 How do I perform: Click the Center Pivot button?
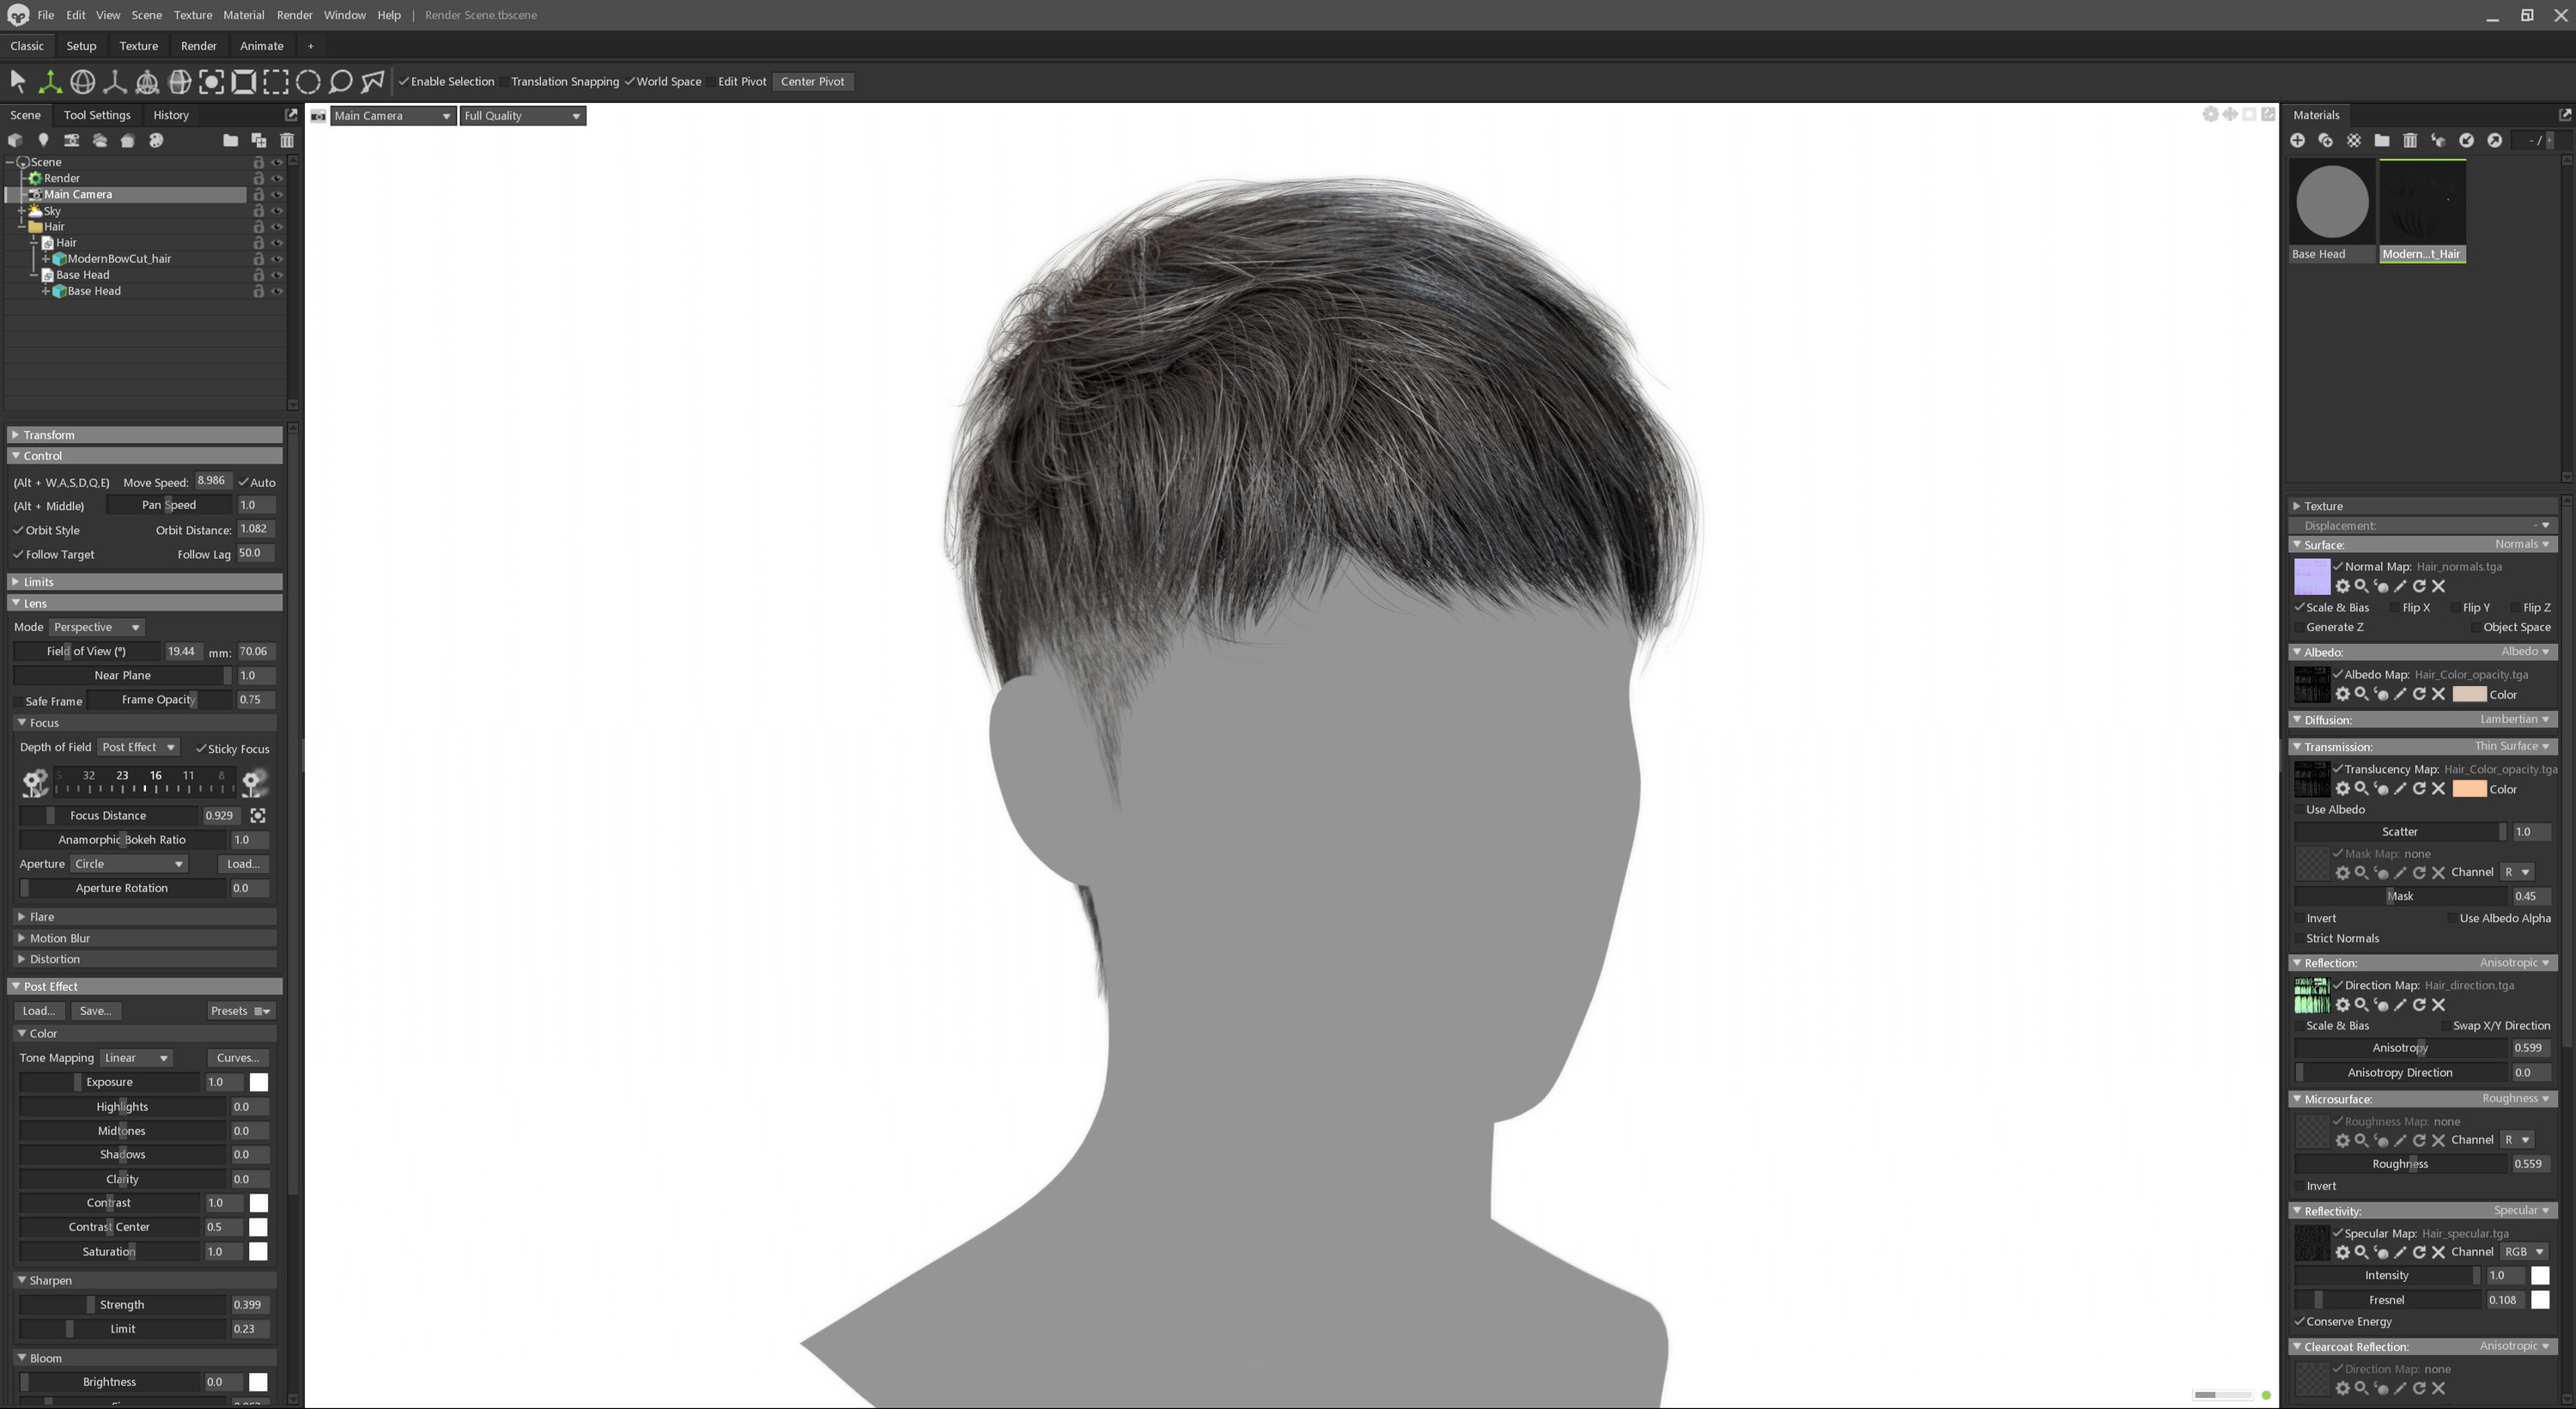coord(812,82)
